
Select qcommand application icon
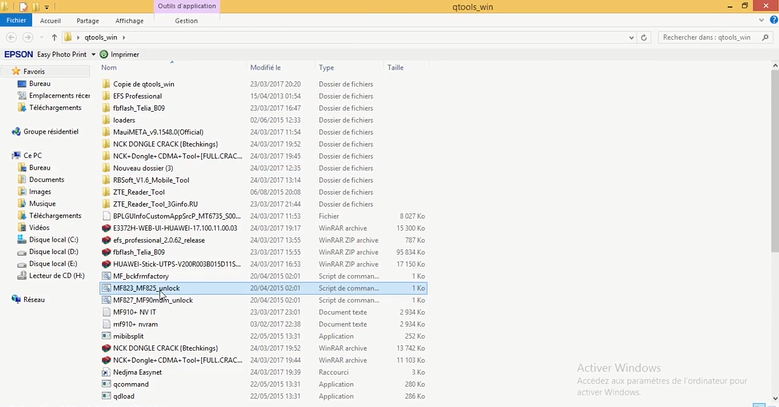(106, 384)
